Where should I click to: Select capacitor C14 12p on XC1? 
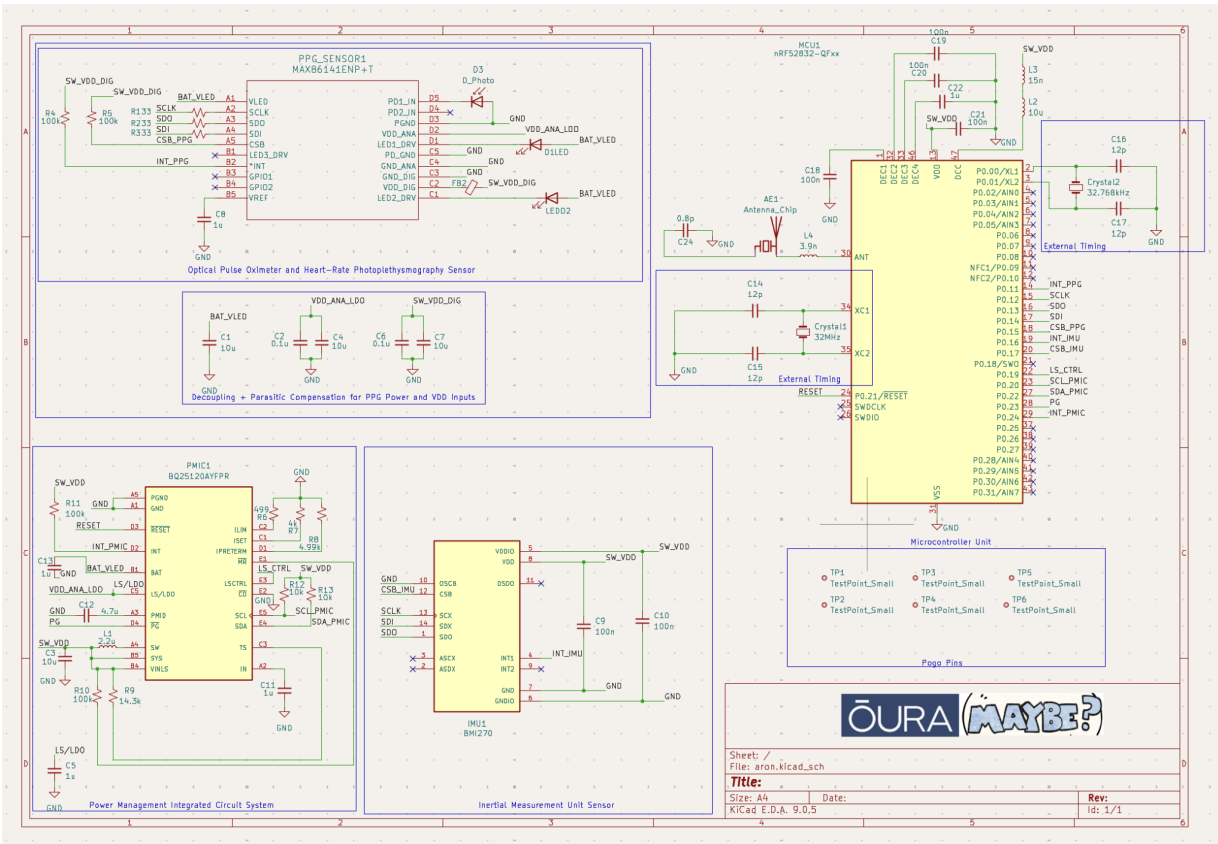pos(755,311)
